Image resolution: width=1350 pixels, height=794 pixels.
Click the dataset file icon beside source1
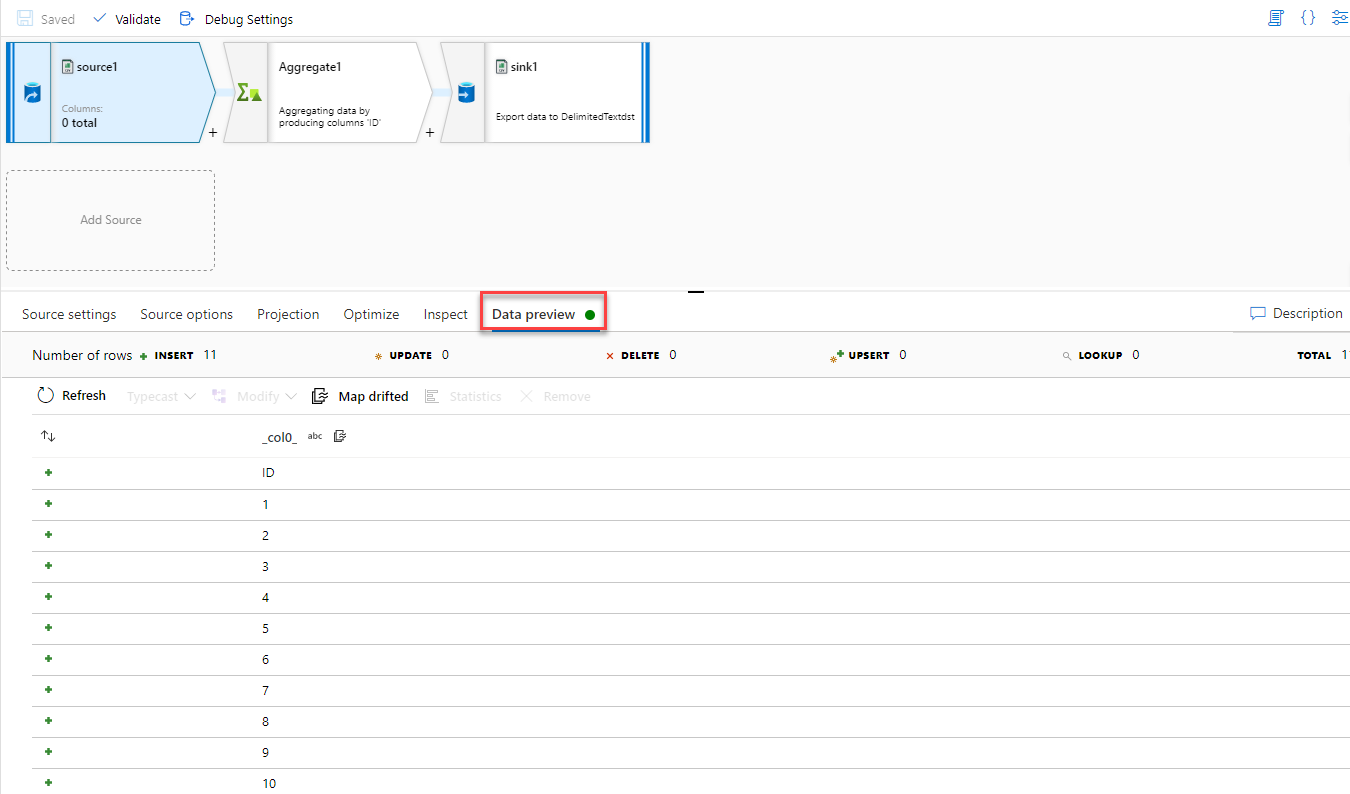(67, 66)
